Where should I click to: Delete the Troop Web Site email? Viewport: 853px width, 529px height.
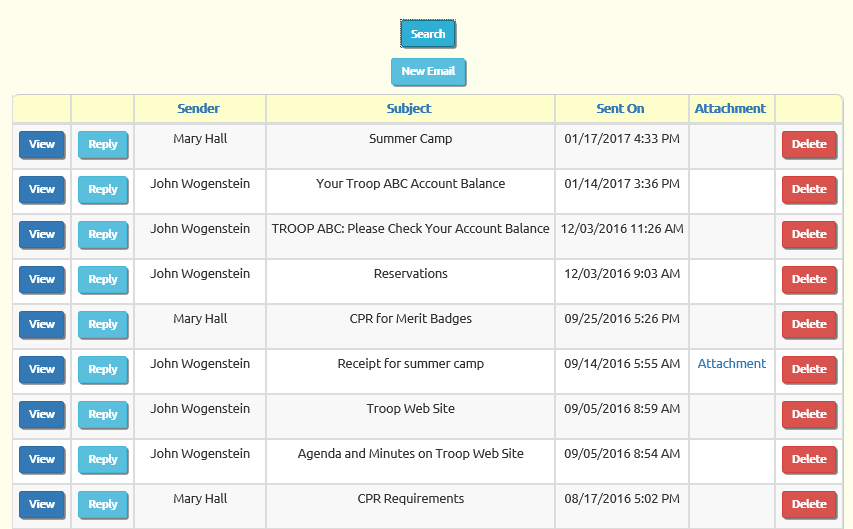tap(809, 414)
